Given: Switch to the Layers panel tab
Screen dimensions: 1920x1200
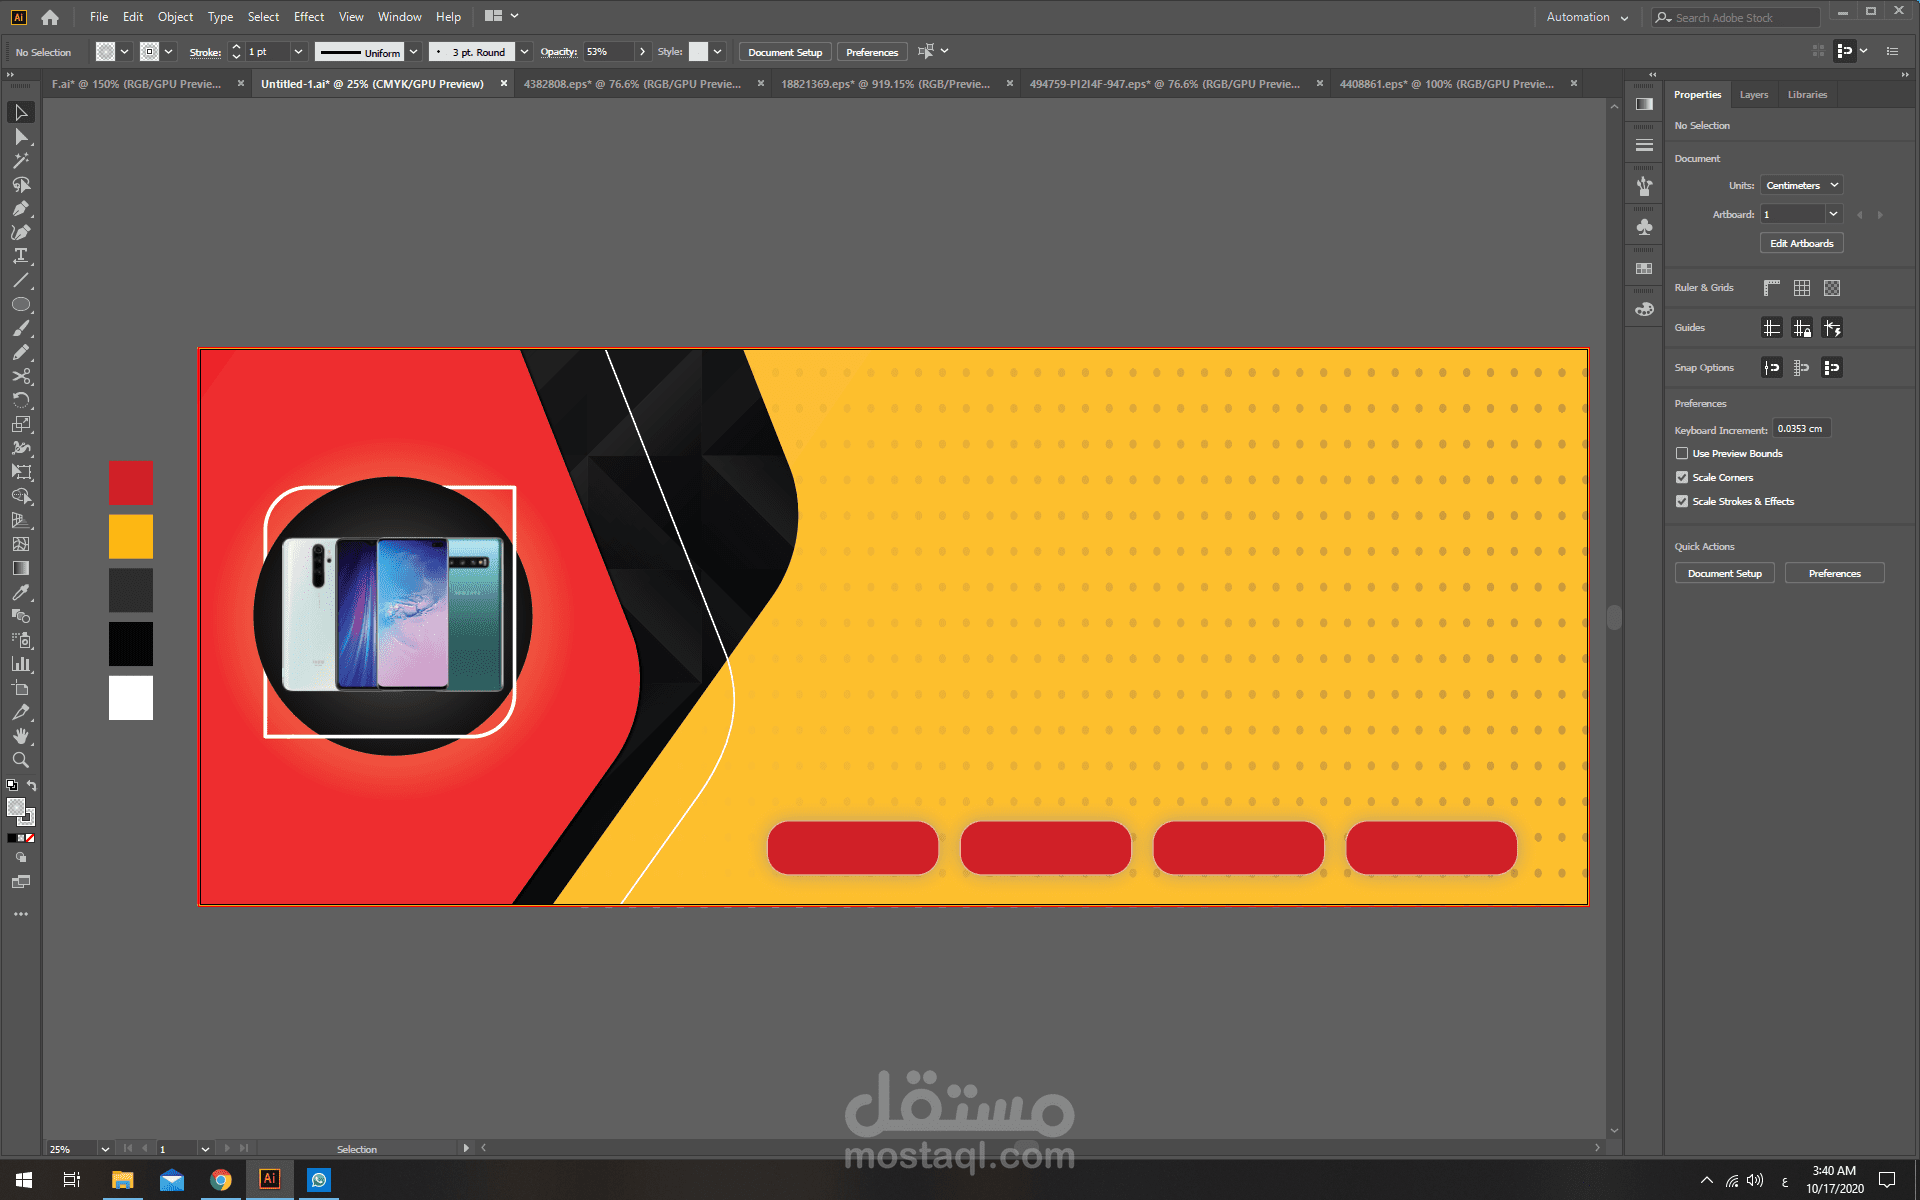Looking at the screenshot, I should [x=1753, y=95].
